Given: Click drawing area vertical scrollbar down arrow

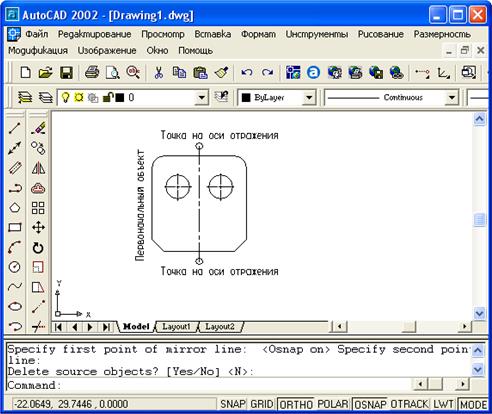Looking at the screenshot, I should click(x=480, y=313).
